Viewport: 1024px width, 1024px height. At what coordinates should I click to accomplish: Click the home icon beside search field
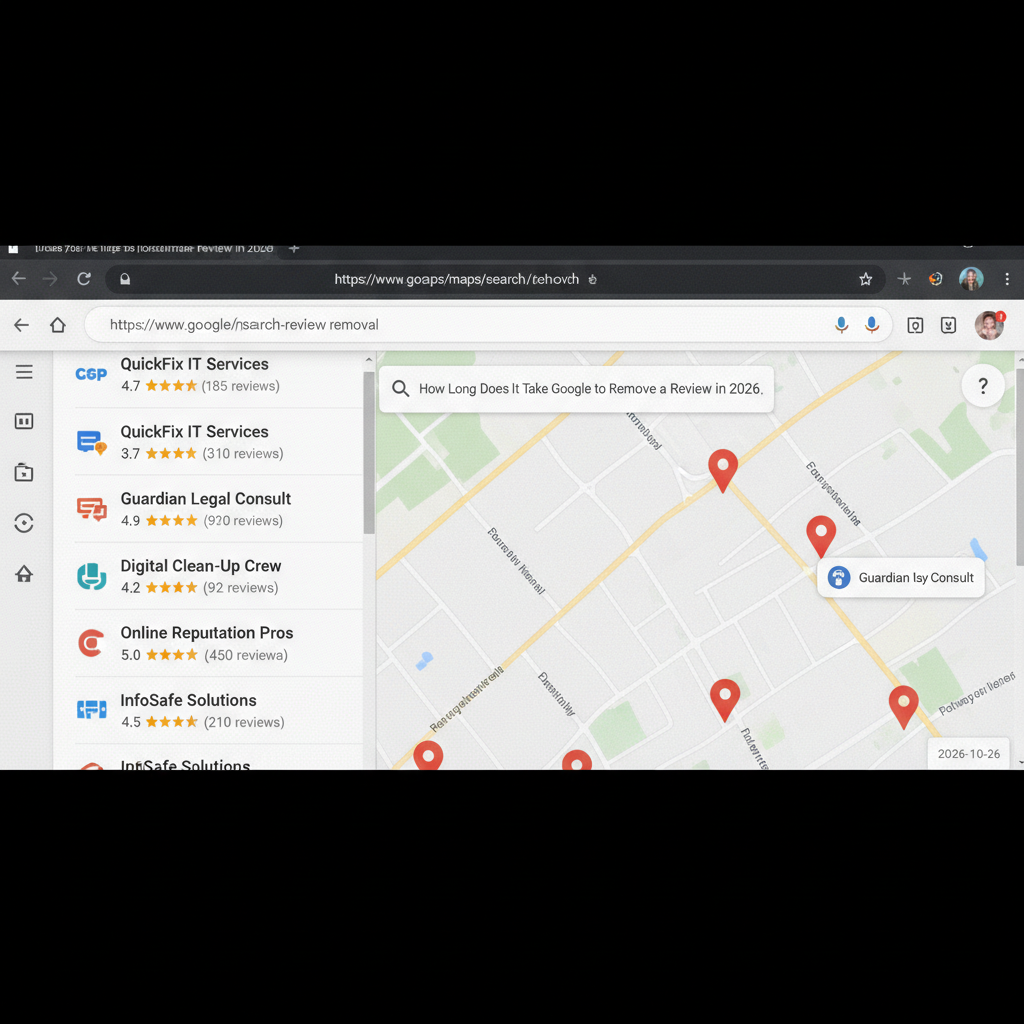click(57, 325)
